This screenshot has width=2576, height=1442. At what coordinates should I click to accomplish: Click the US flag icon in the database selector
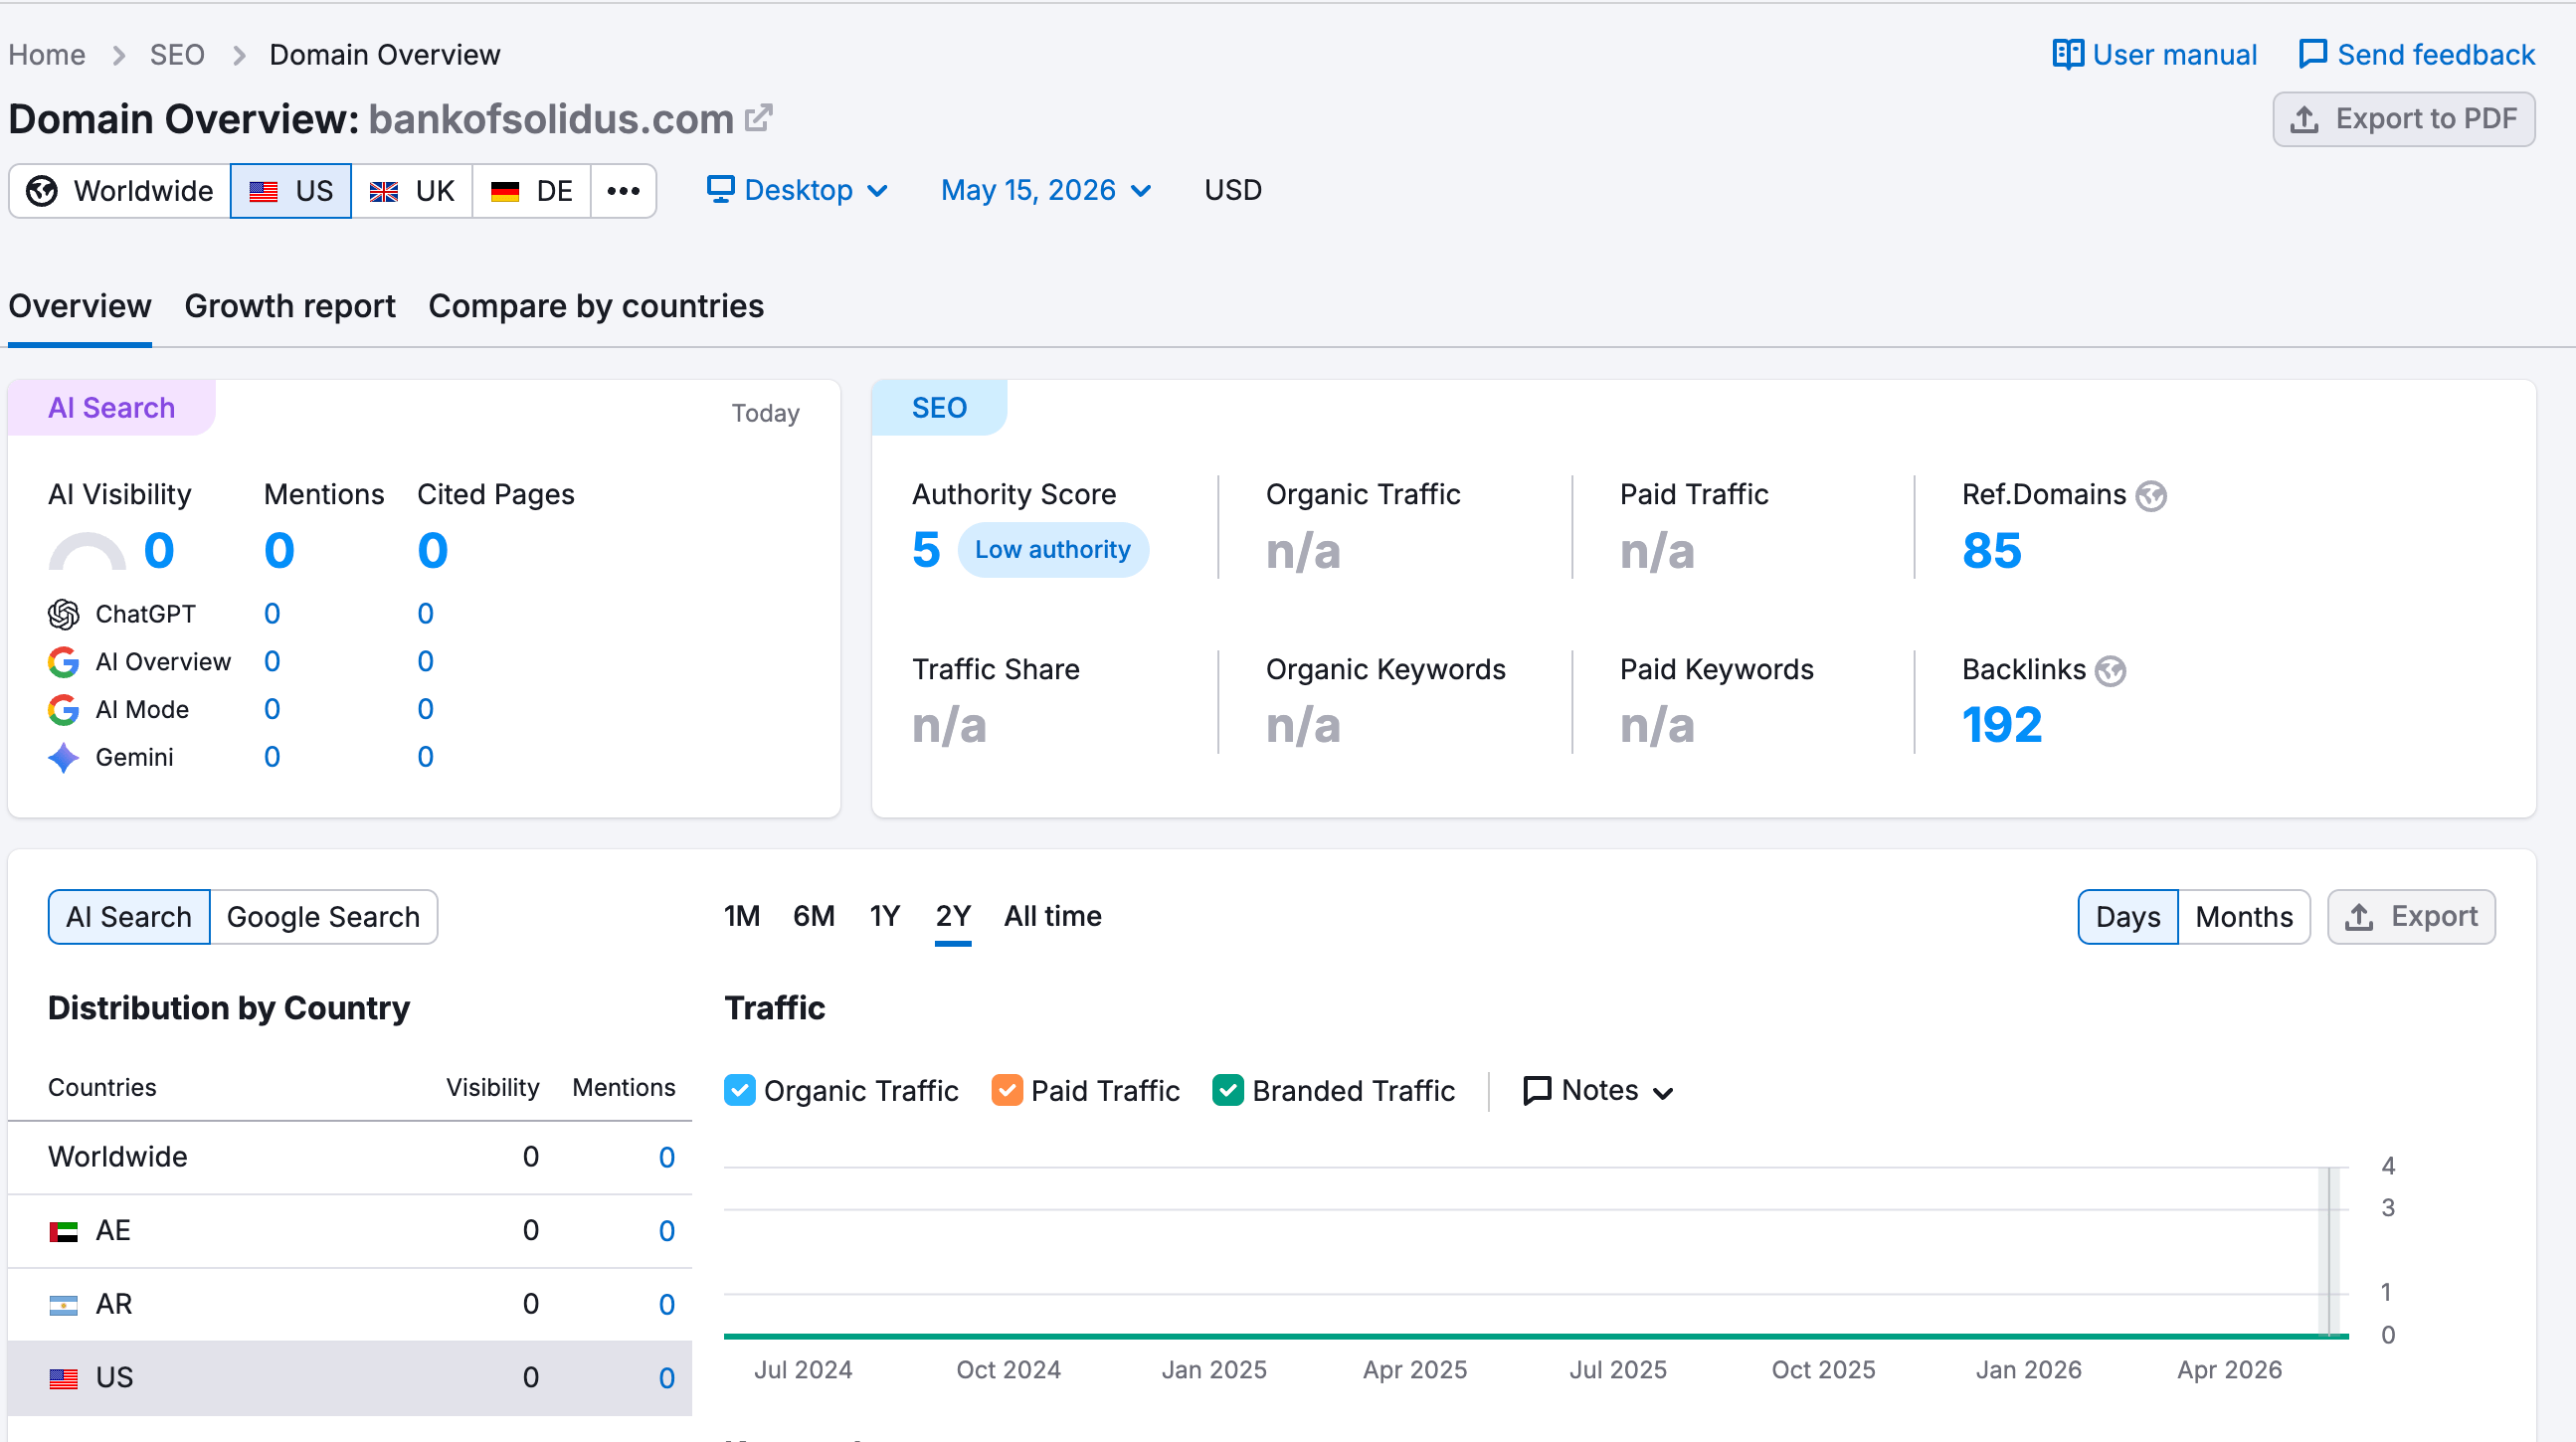pyautogui.click(x=264, y=191)
